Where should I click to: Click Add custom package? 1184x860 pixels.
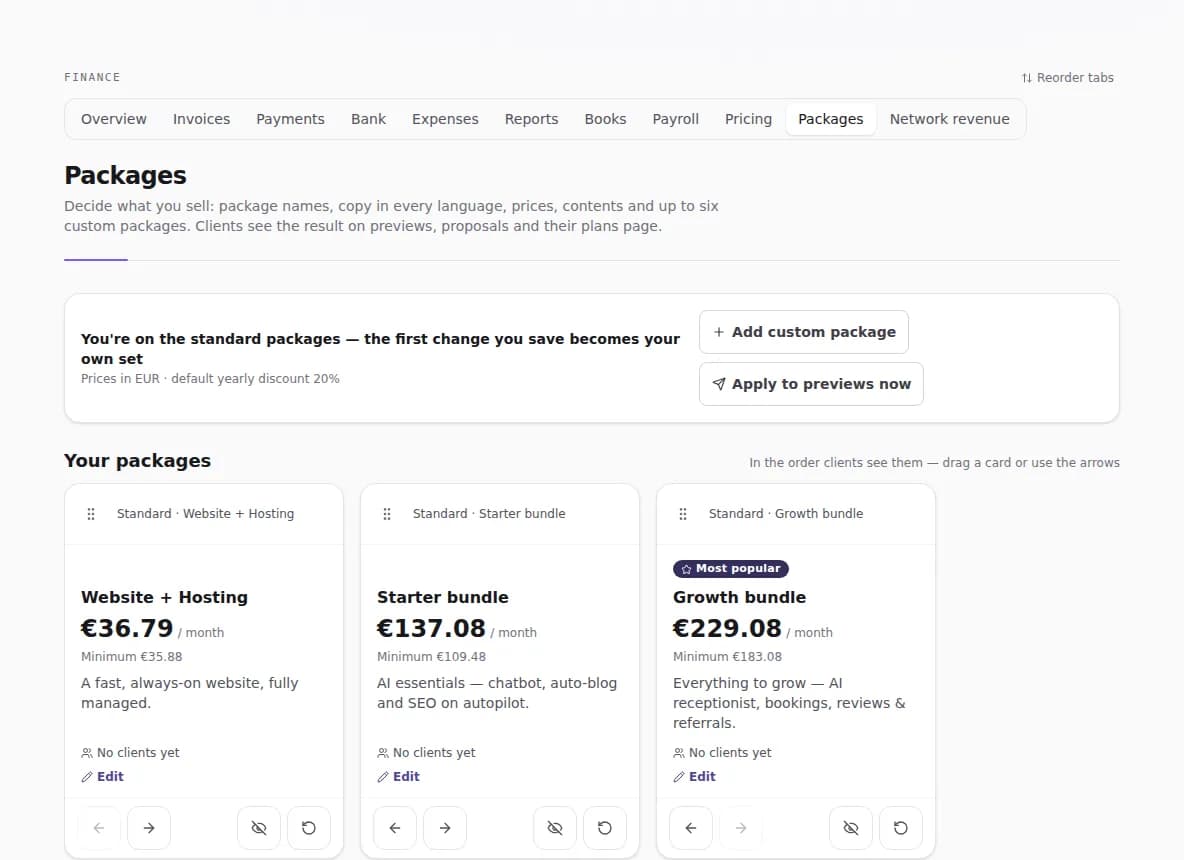point(804,332)
